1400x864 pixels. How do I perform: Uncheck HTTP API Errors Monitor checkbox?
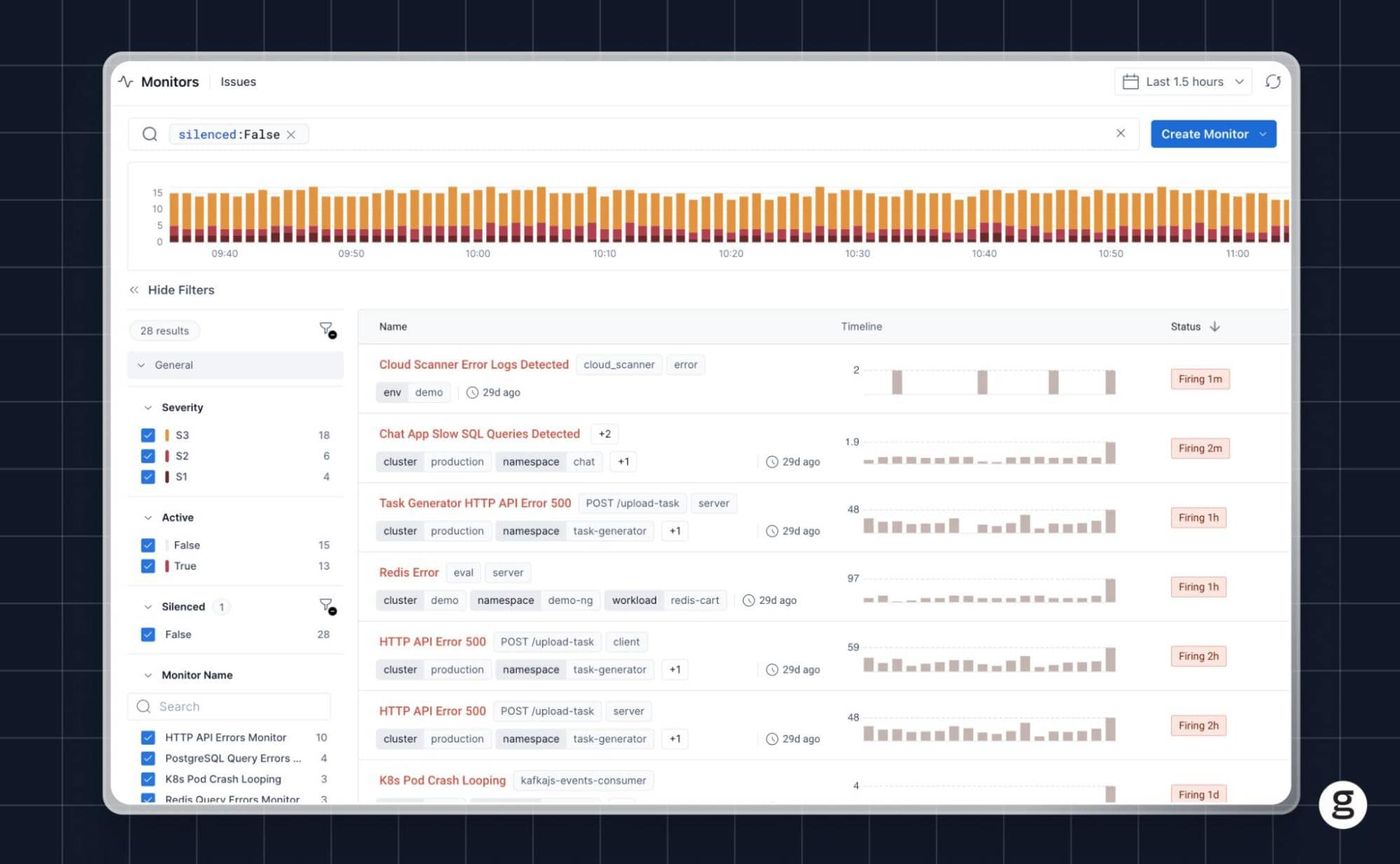coord(148,737)
